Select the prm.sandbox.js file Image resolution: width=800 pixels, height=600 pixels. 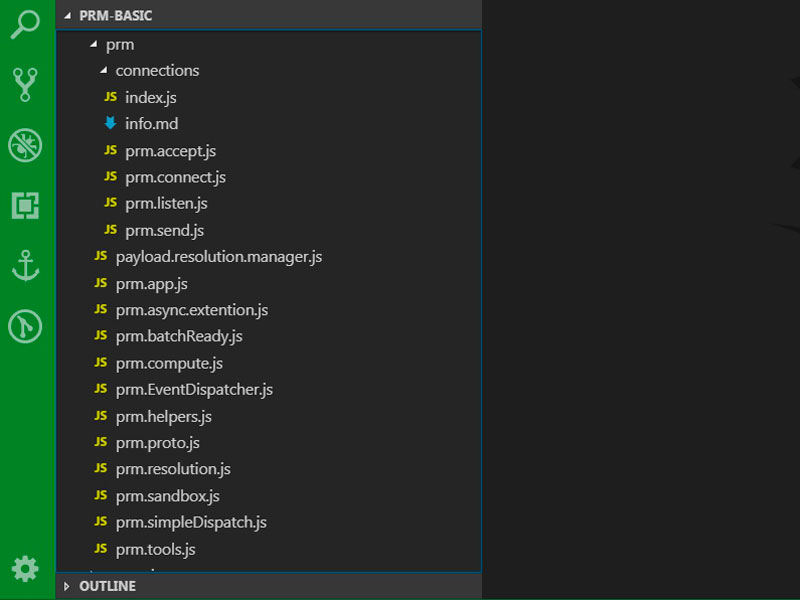(167, 496)
